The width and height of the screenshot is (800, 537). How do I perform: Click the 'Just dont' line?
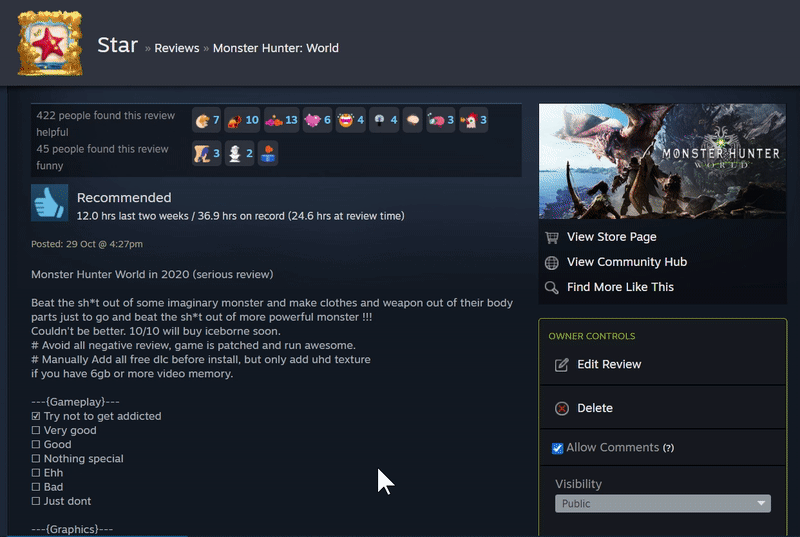pyautogui.click(x=61, y=501)
